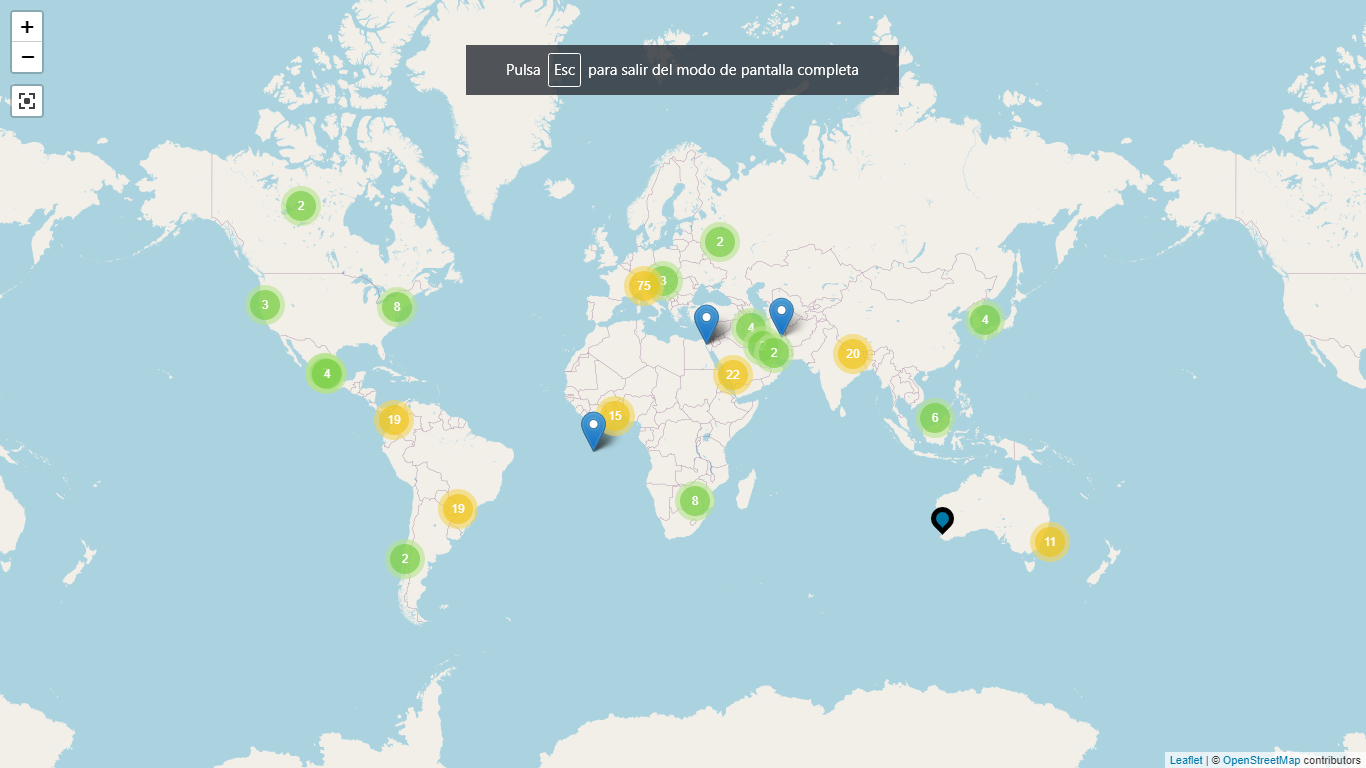The width and height of the screenshot is (1366, 768).
Task: Click the dark pin marker over western Australia
Action: point(941,521)
